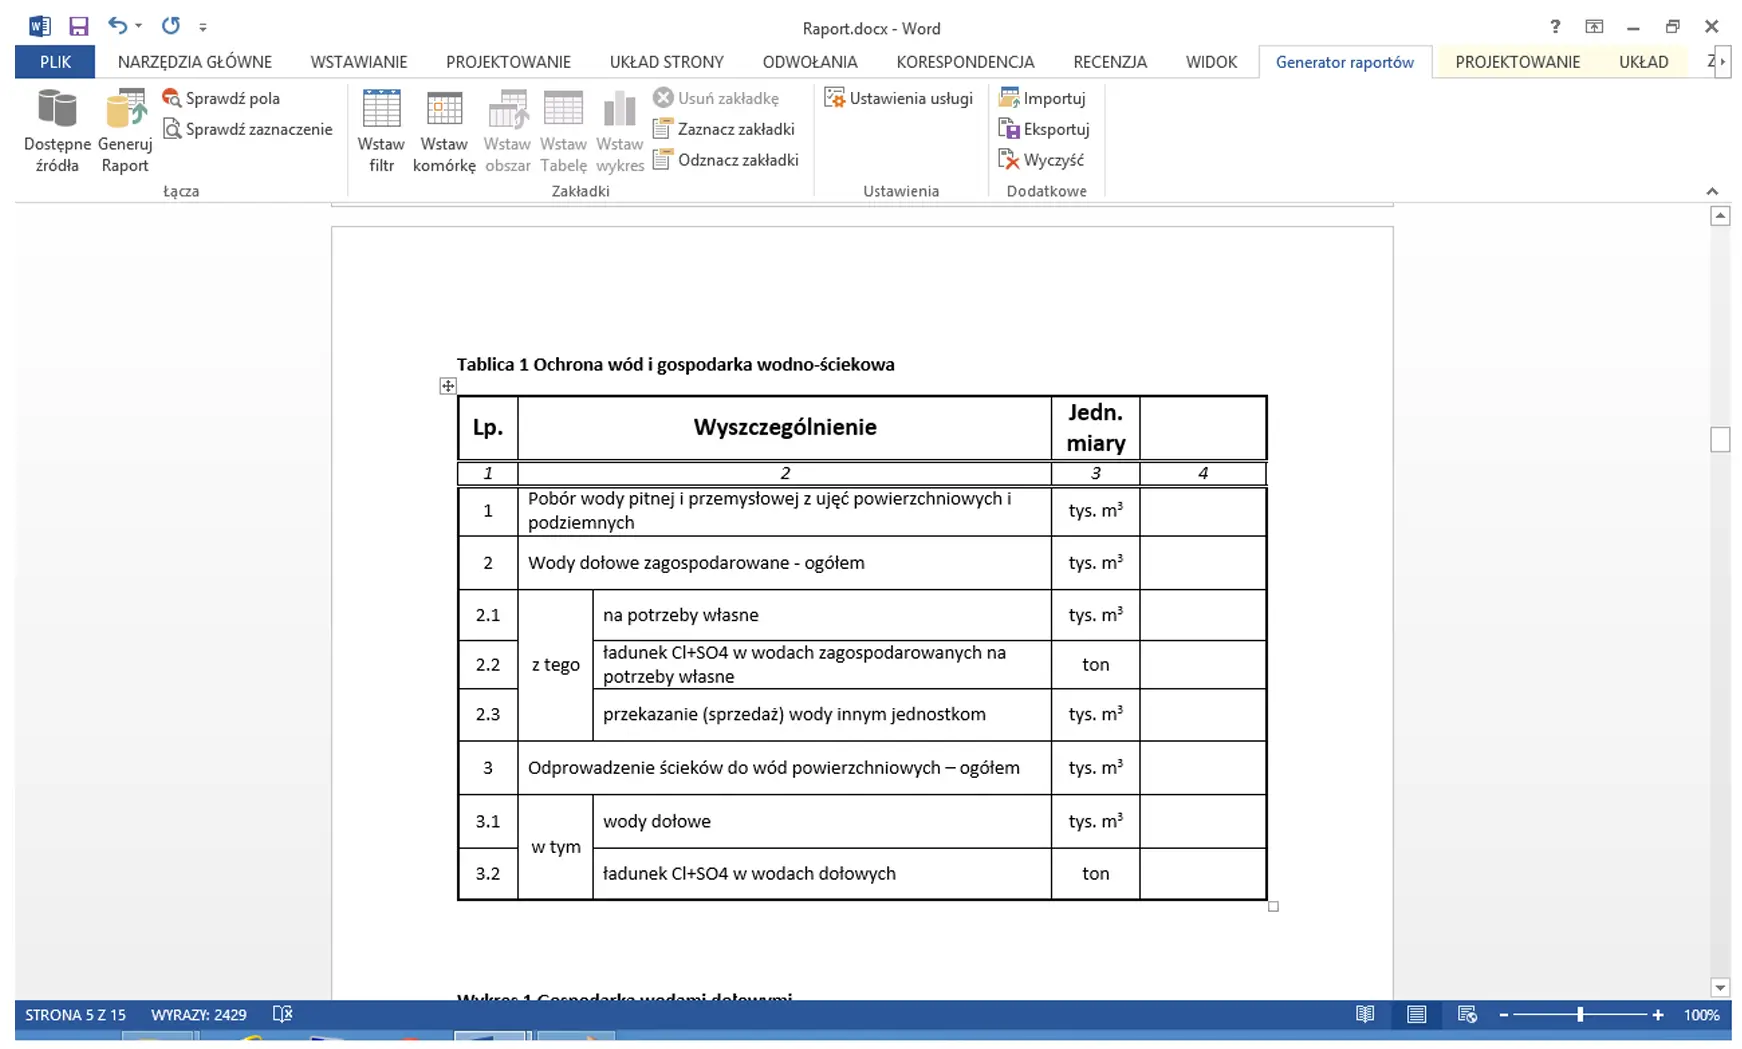Screen dimensions: 1742x1049
Task: Open undo history dropdown arrow
Action: pyautogui.click(x=138, y=26)
